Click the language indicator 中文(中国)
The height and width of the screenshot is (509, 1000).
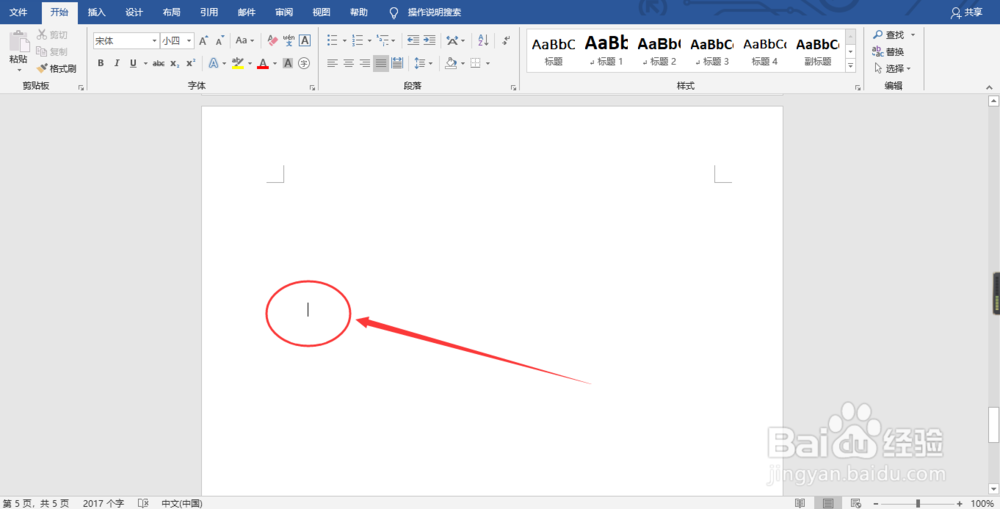coord(182,503)
